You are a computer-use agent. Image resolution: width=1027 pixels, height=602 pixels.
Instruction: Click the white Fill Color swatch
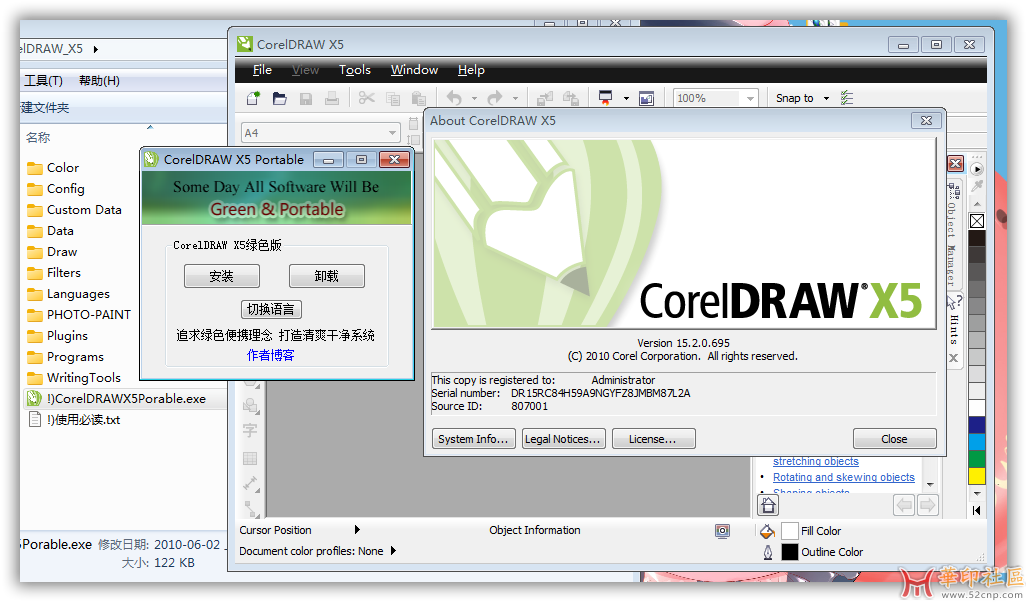pyautogui.click(x=789, y=531)
